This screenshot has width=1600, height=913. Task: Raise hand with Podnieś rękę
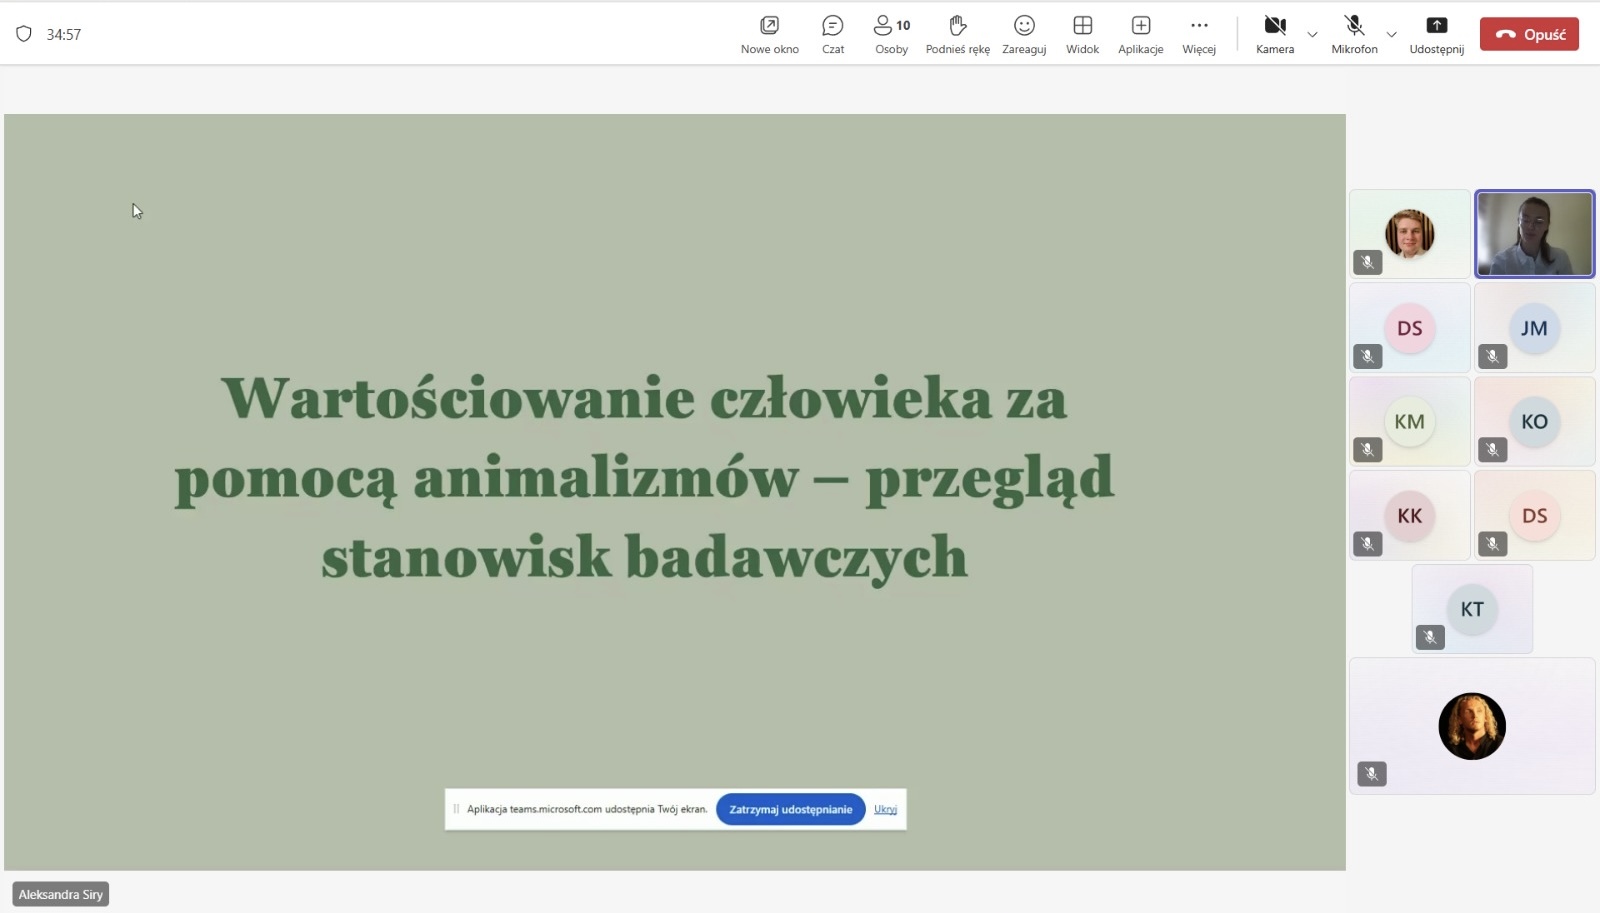click(957, 34)
